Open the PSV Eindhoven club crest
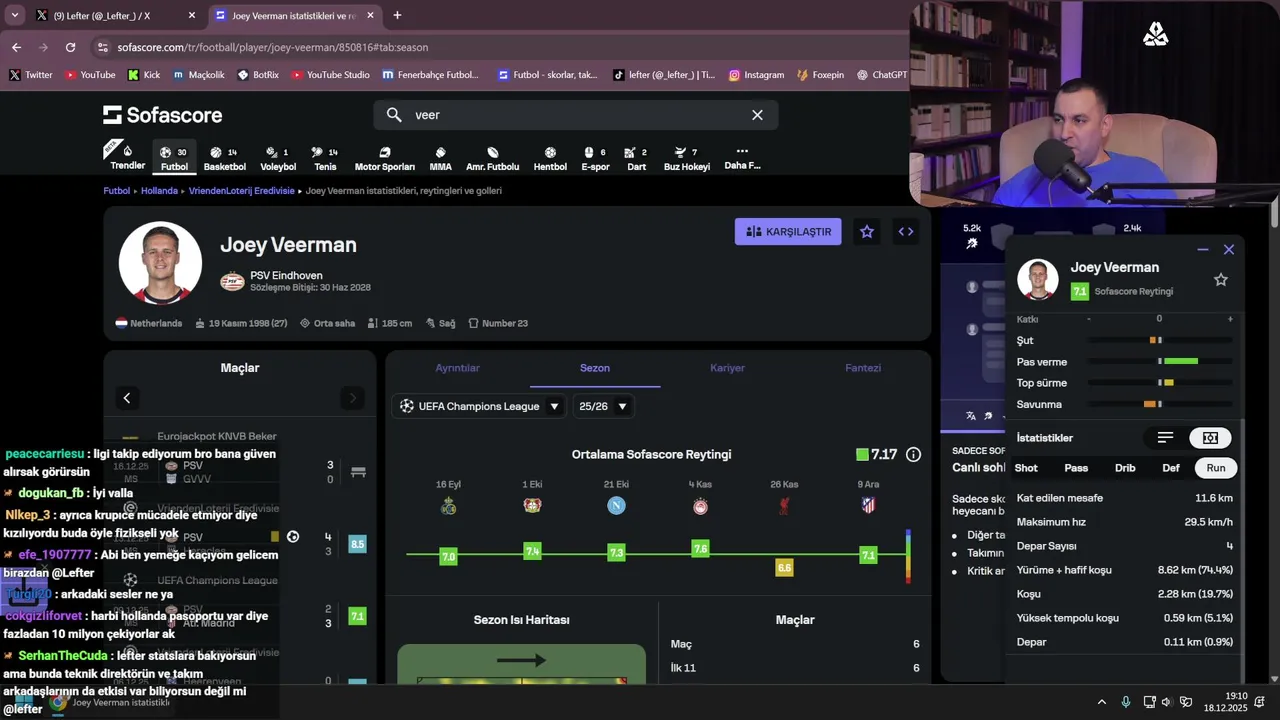Viewport: 1280px width, 720px height. pos(232,282)
